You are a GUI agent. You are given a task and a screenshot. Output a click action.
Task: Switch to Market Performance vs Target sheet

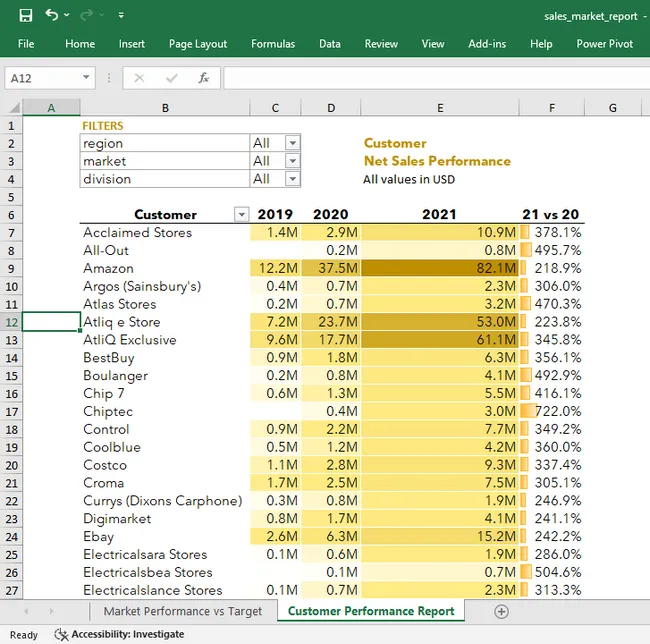[182, 611]
